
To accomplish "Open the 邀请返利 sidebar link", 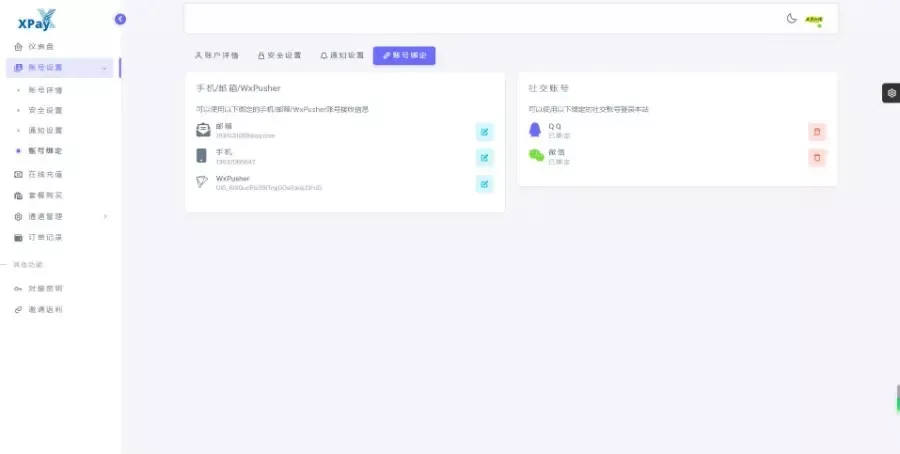I will point(45,310).
